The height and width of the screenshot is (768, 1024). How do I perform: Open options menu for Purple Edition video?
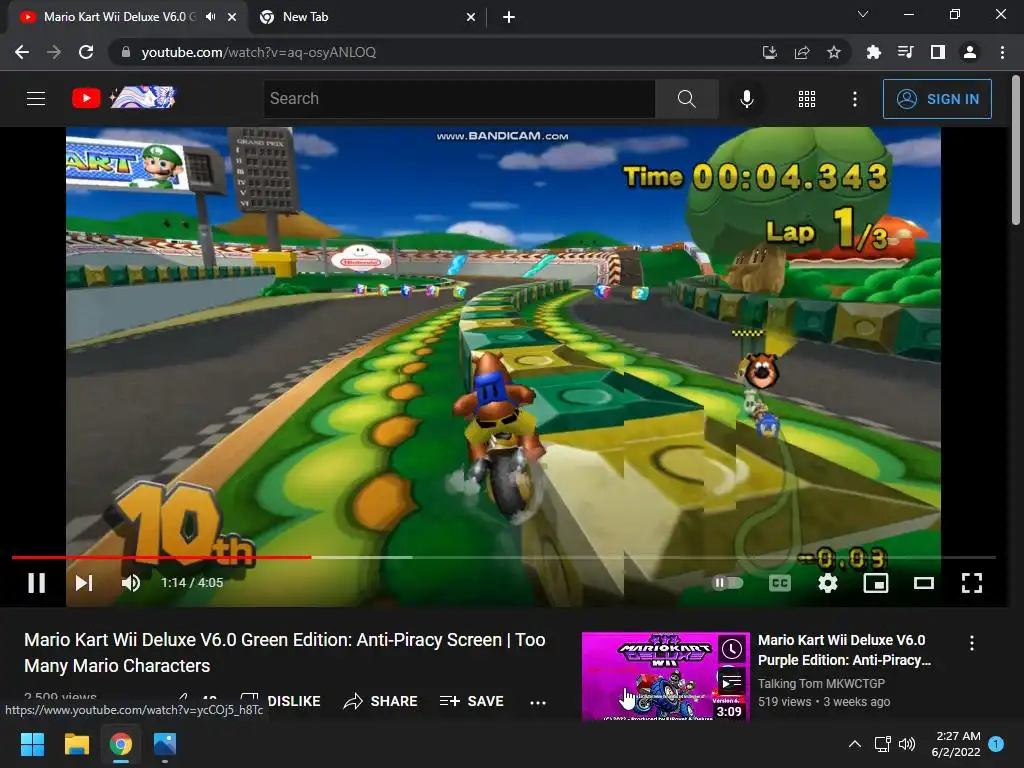pyautogui.click(x=972, y=643)
